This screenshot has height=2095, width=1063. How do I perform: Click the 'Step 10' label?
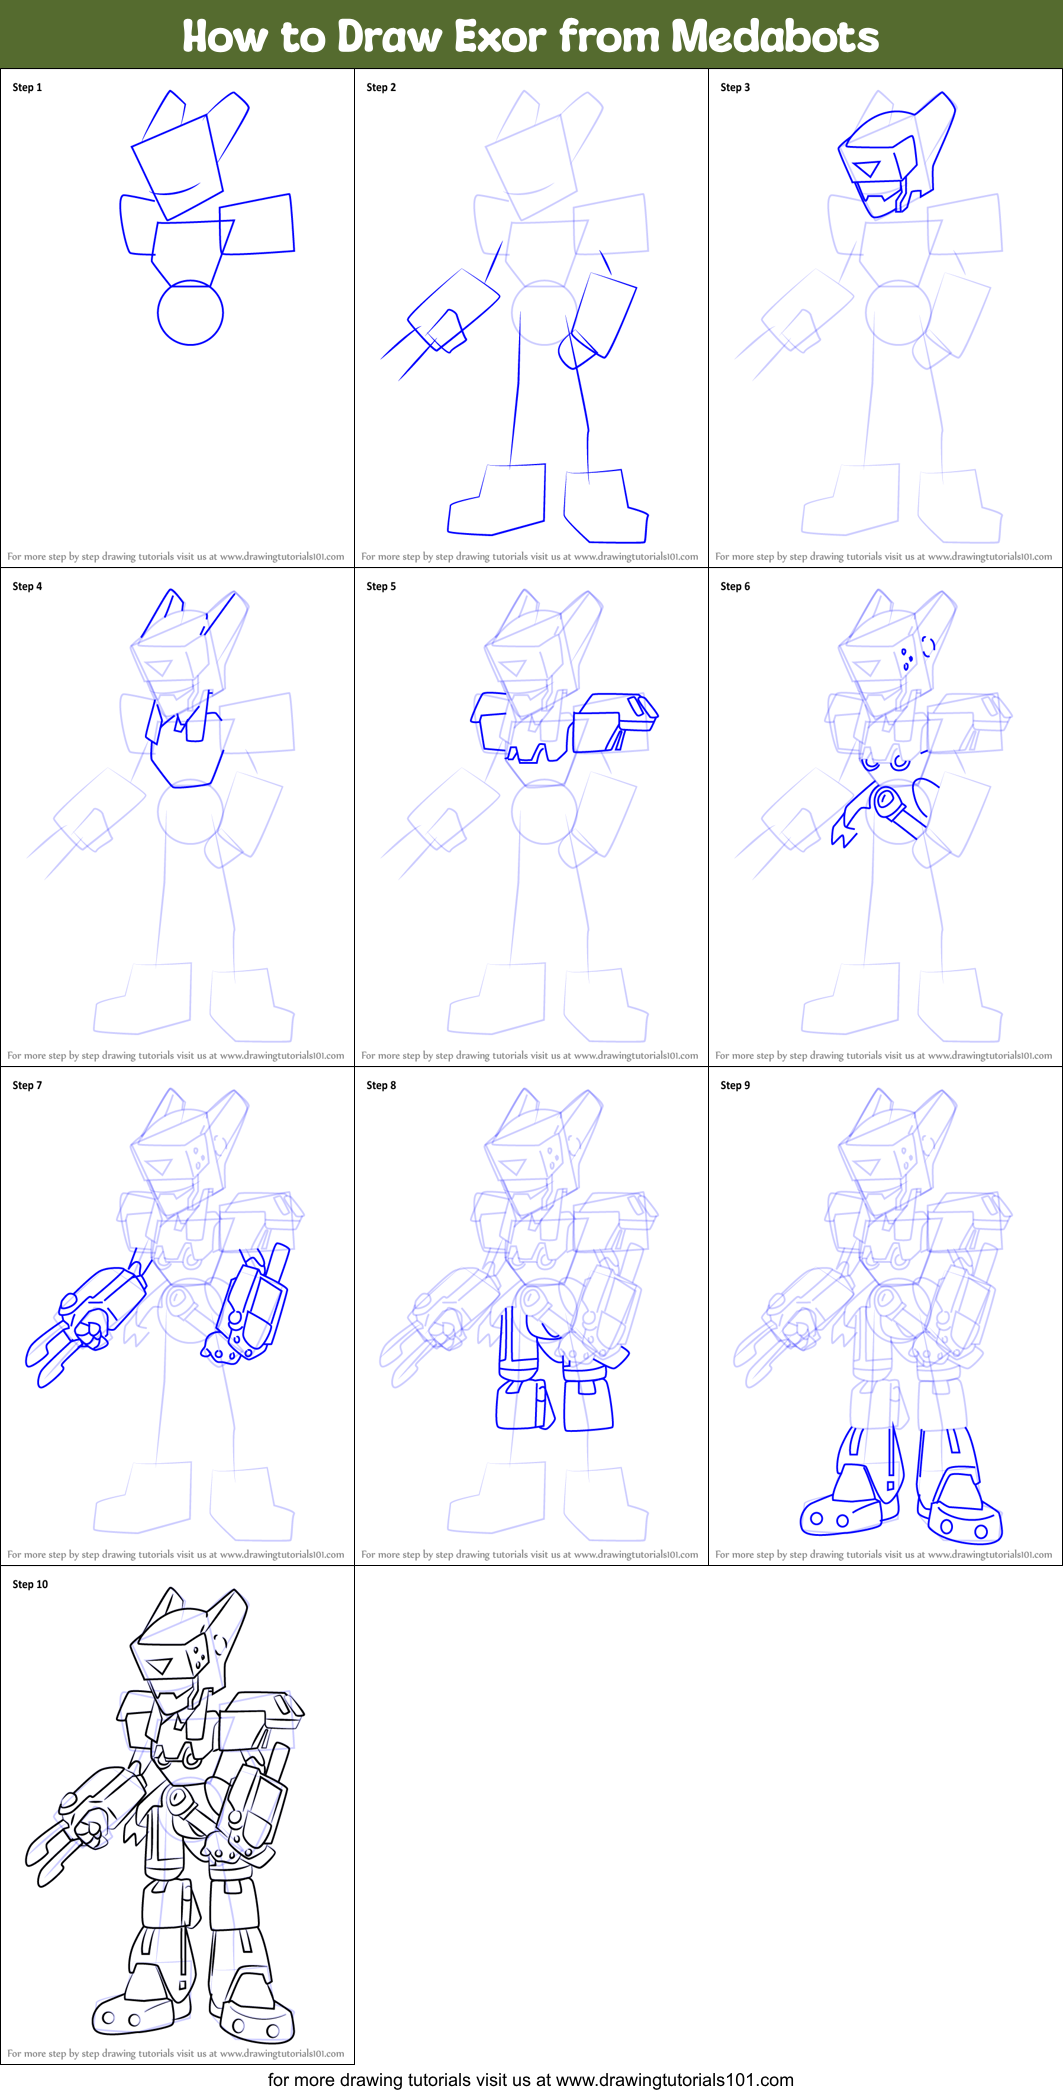point(30,1585)
